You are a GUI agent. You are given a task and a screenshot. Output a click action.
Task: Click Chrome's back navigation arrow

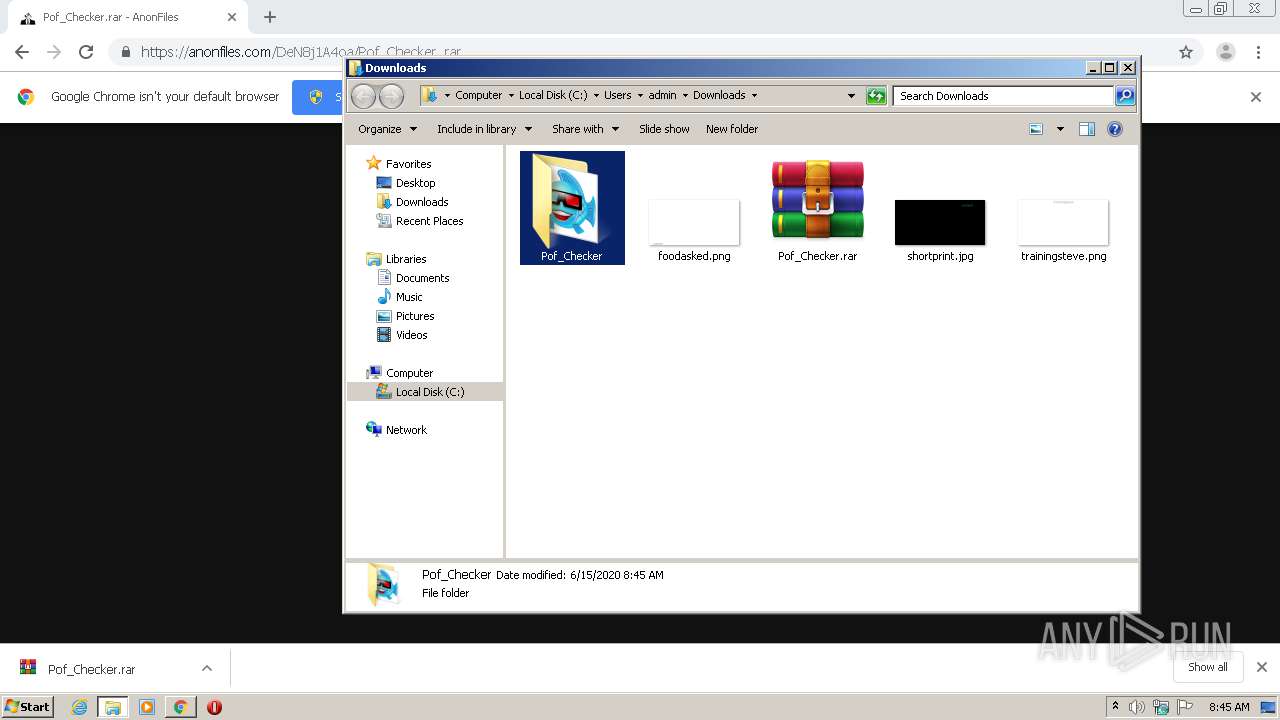coord(22,52)
